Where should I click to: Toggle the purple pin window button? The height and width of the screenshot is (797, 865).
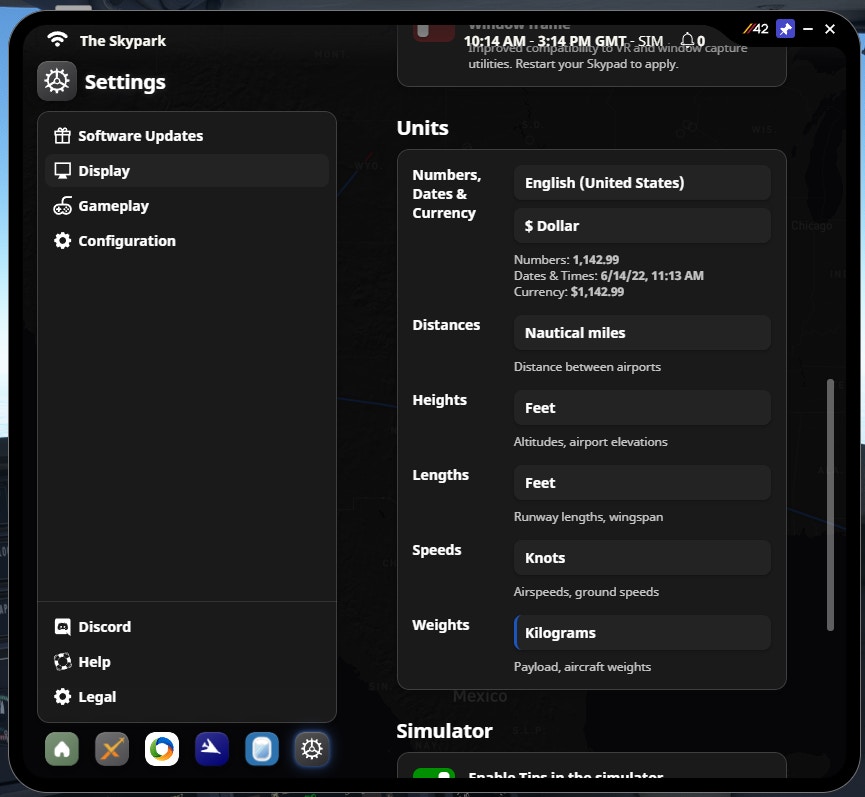click(786, 29)
